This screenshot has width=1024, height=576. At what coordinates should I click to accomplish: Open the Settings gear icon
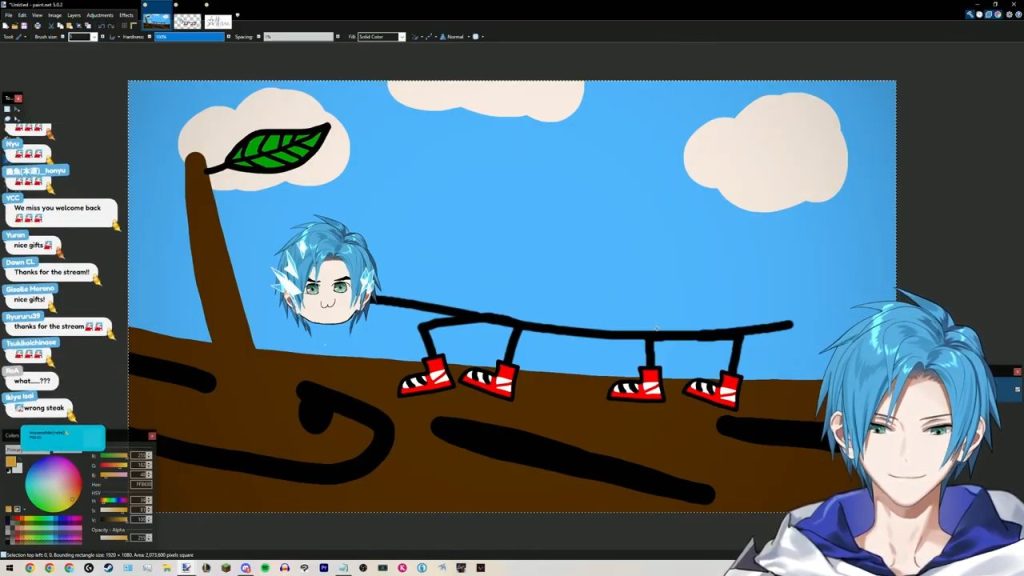pos(1007,14)
